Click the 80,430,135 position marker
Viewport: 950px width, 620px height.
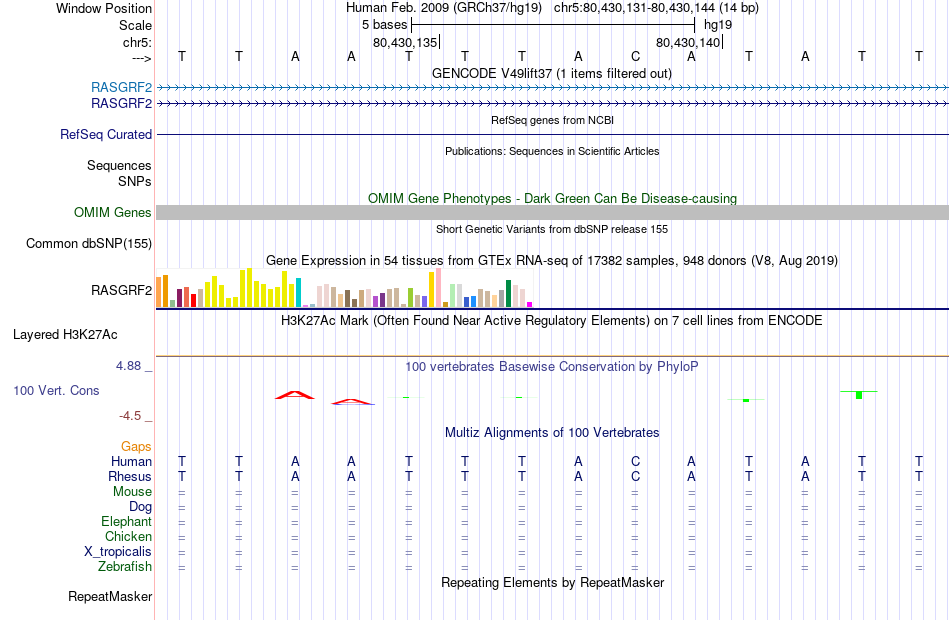pyautogui.click(x=405, y=42)
